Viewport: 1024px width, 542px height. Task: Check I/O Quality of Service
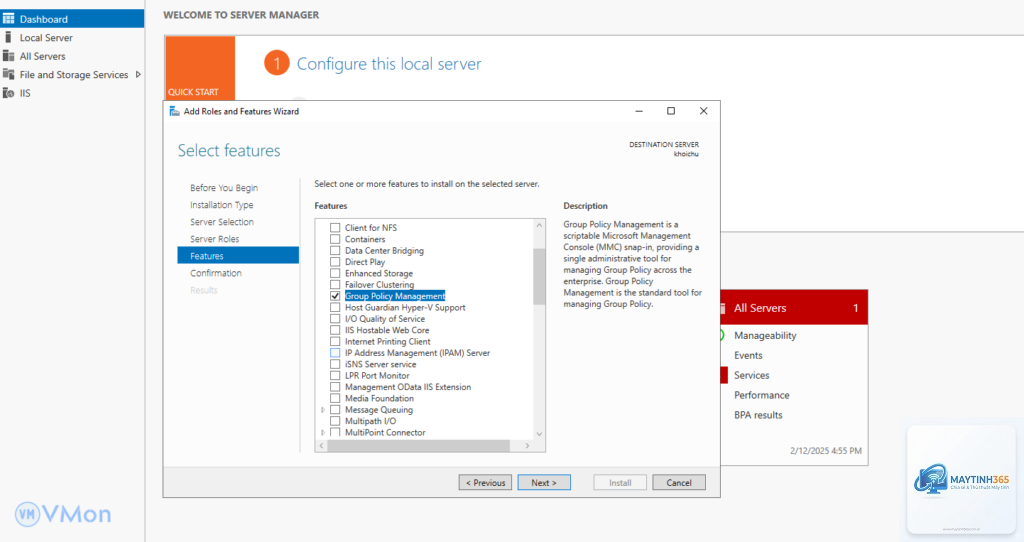click(335, 319)
